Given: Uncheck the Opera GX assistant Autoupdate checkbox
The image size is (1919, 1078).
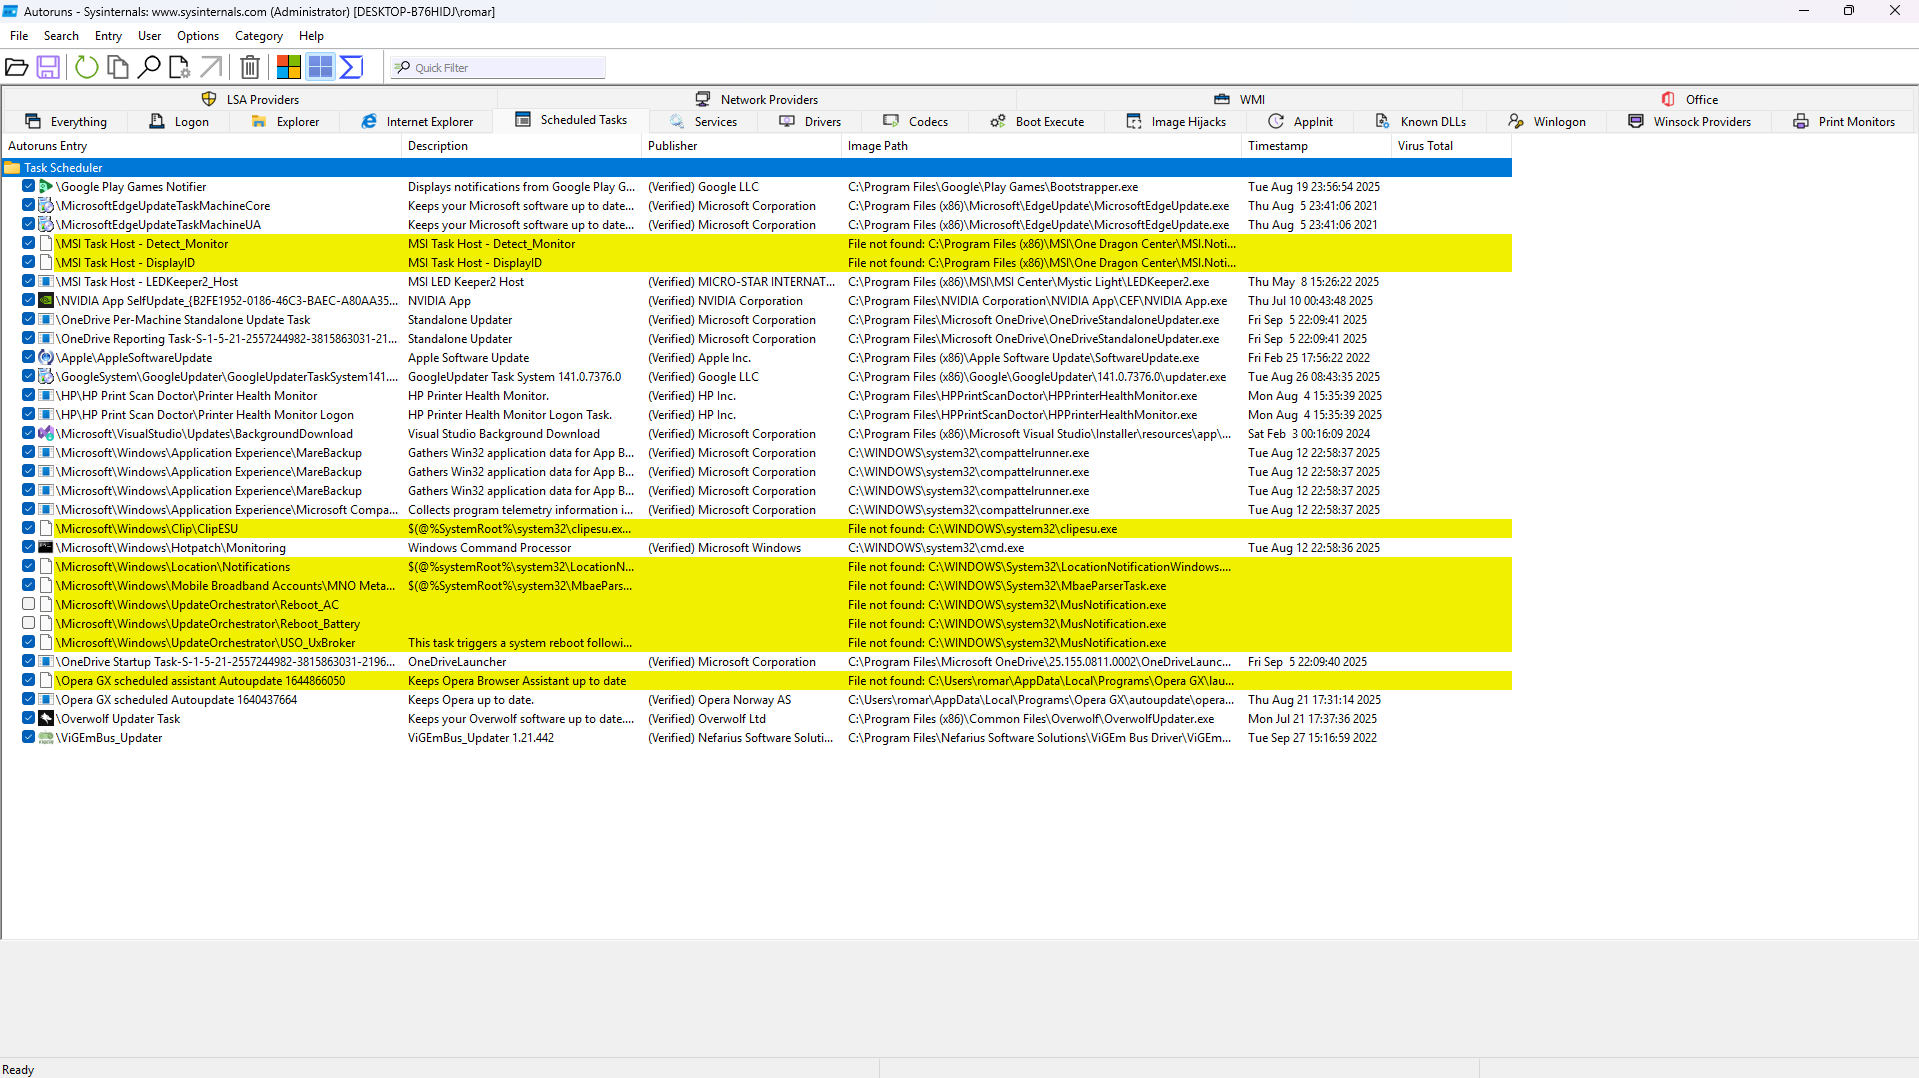Looking at the screenshot, I should pos(29,681).
